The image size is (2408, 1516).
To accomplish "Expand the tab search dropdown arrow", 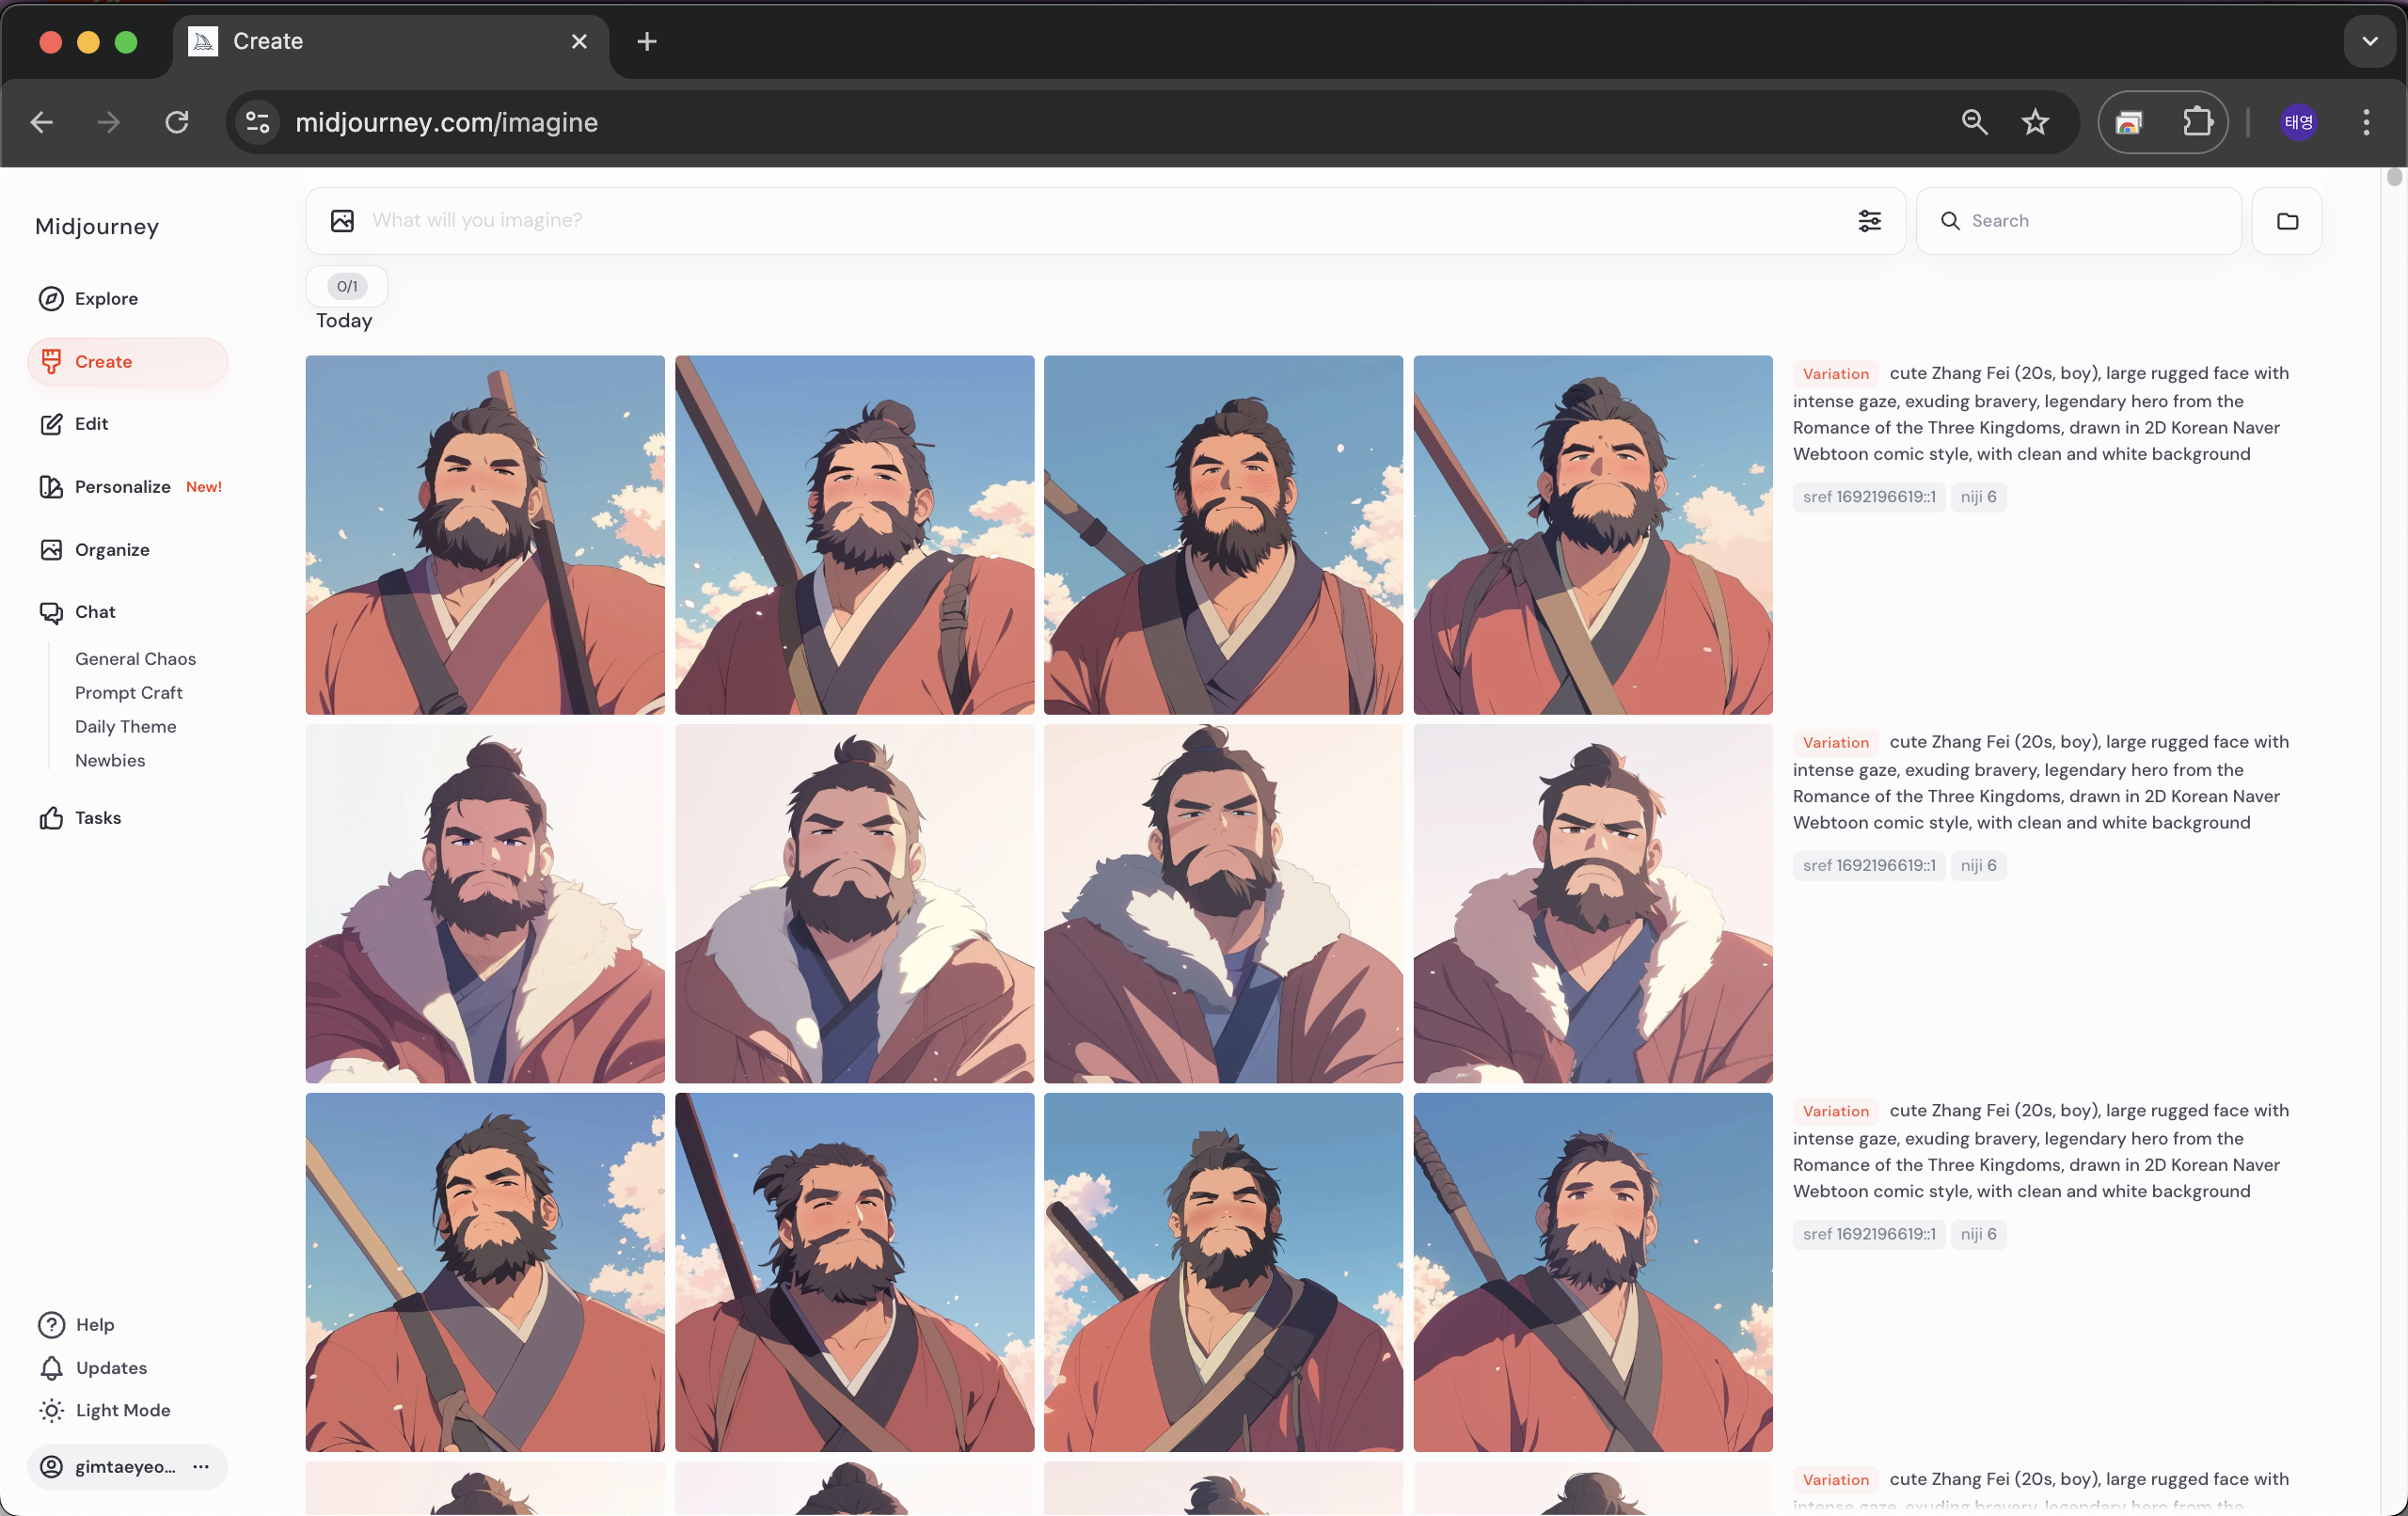I will click(2369, 42).
